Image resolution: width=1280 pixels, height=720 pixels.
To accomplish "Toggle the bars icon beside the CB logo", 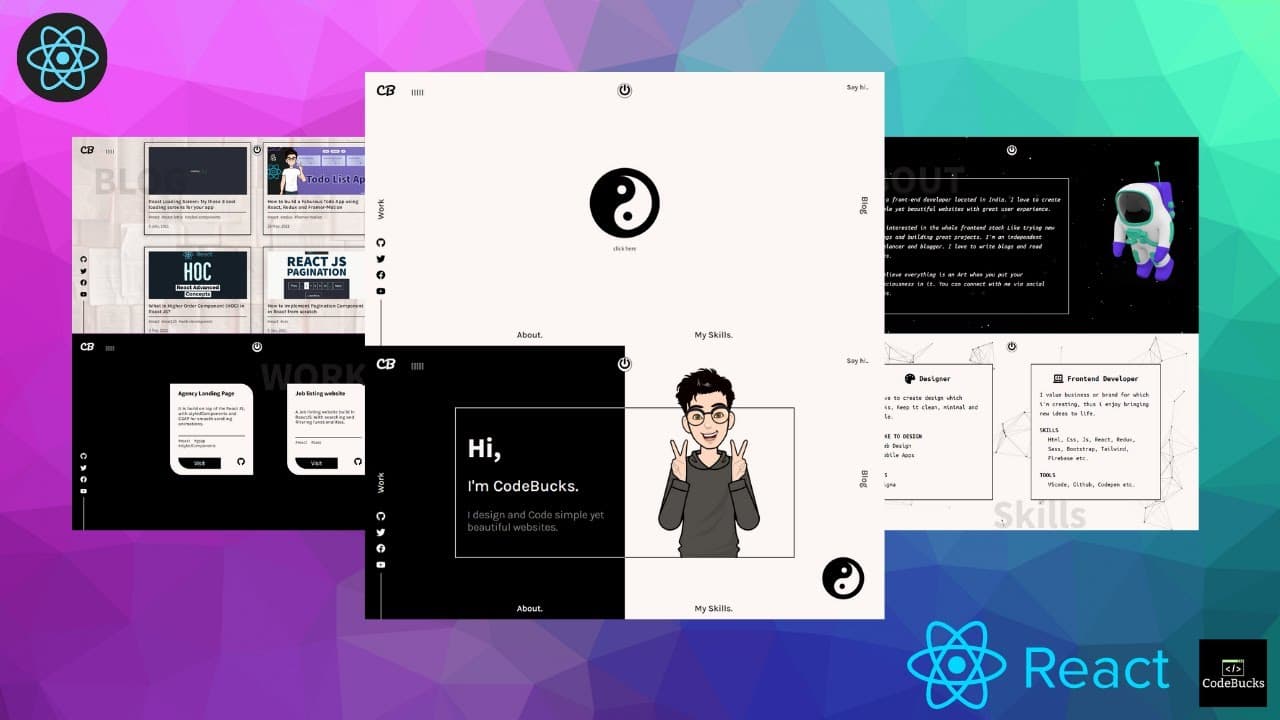I will coord(416,365).
